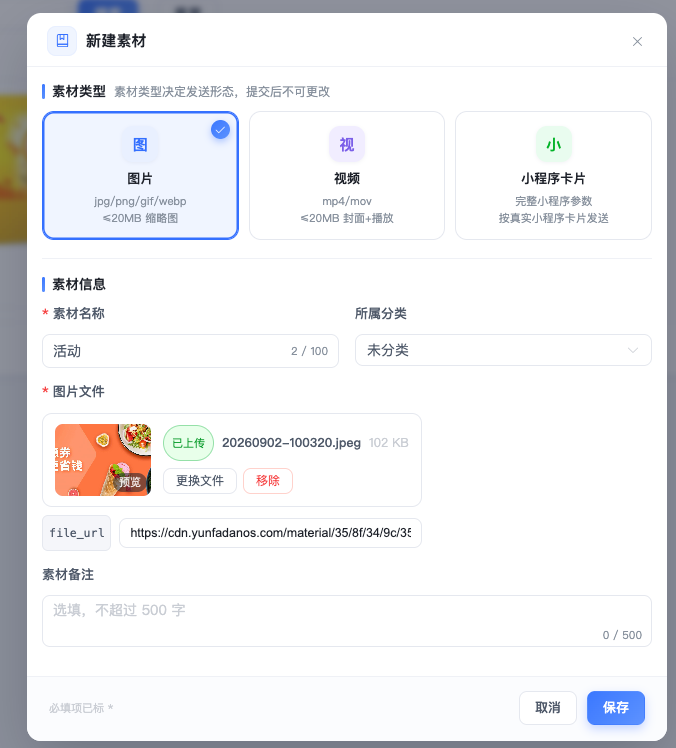Click the 素材备注 remarks textarea
The width and height of the screenshot is (676, 748).
(x=347, y=621)
